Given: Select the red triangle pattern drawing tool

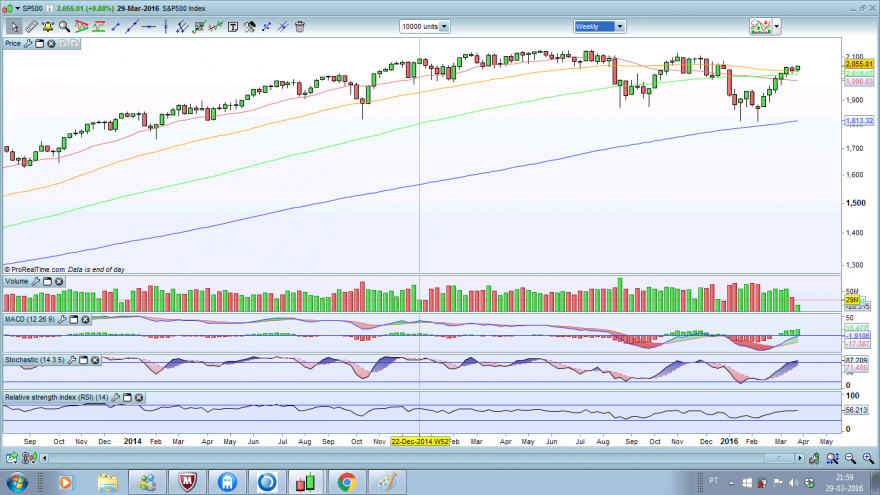Looking at the screenshot, I should [x=81, y=26].
